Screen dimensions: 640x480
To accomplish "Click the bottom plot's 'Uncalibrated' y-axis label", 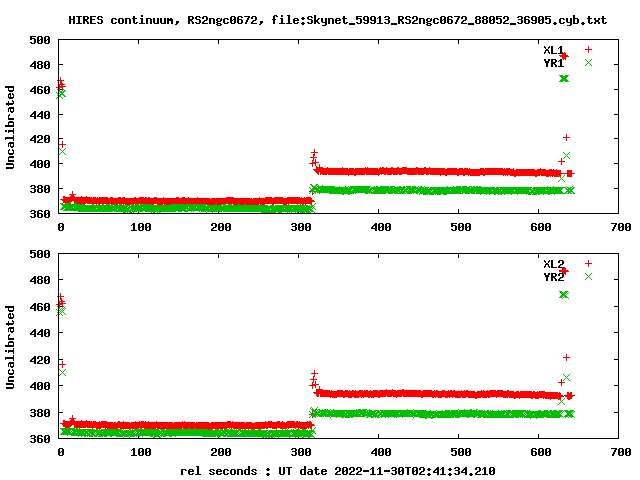I will (x=10, y=347).
